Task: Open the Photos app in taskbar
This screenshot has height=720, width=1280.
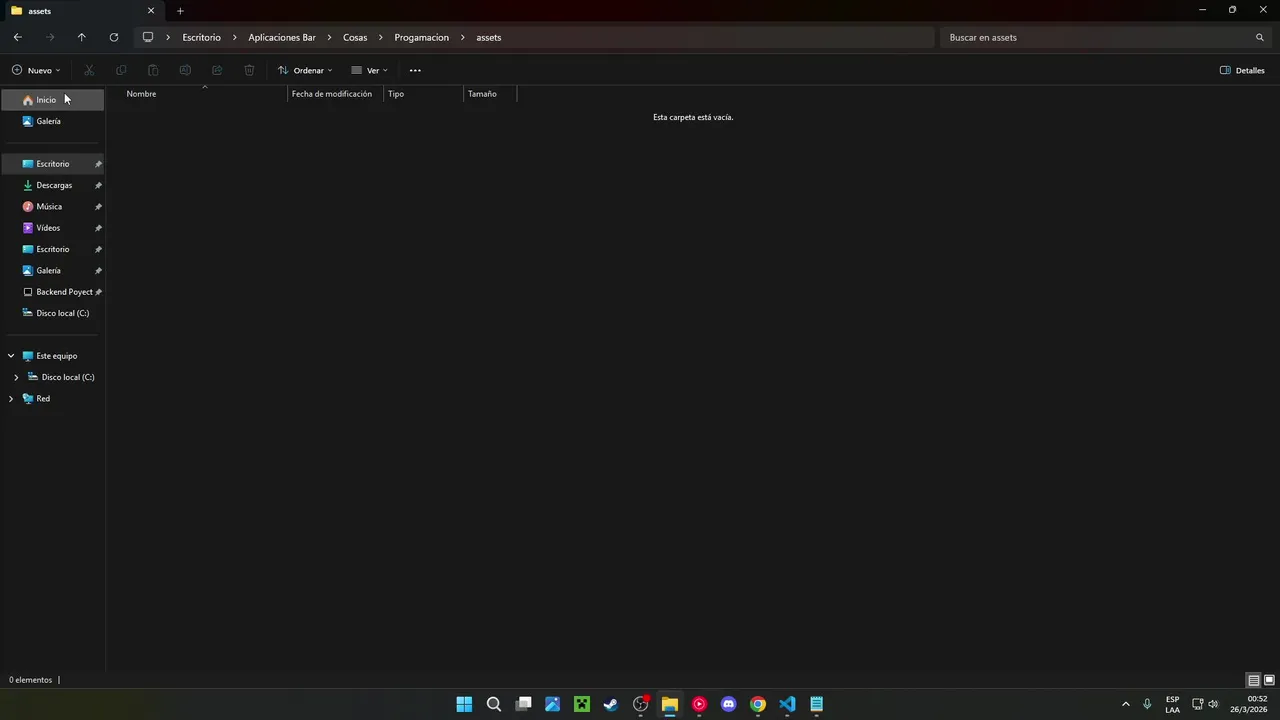Action: tap(552, 704)
